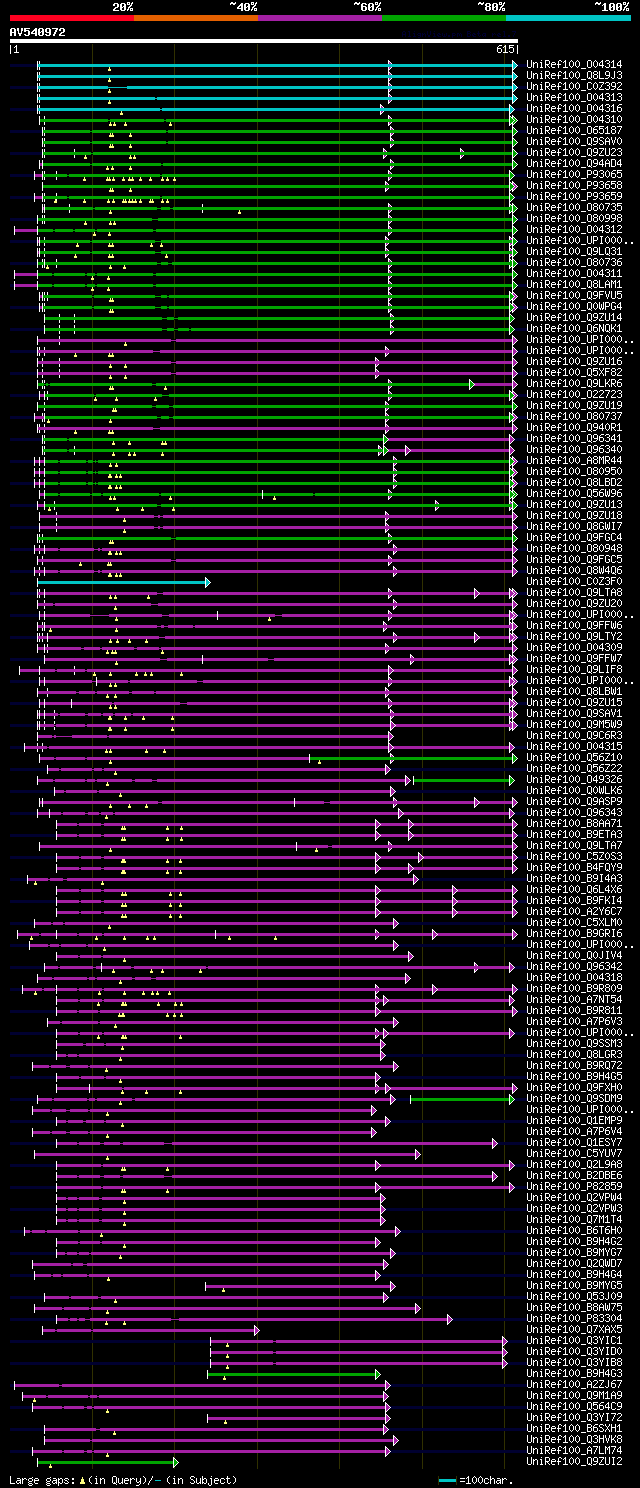Open hit UniRef100_Q1ESY7
Viewport: 640px width, 1488px height.
pos(574,1143)
